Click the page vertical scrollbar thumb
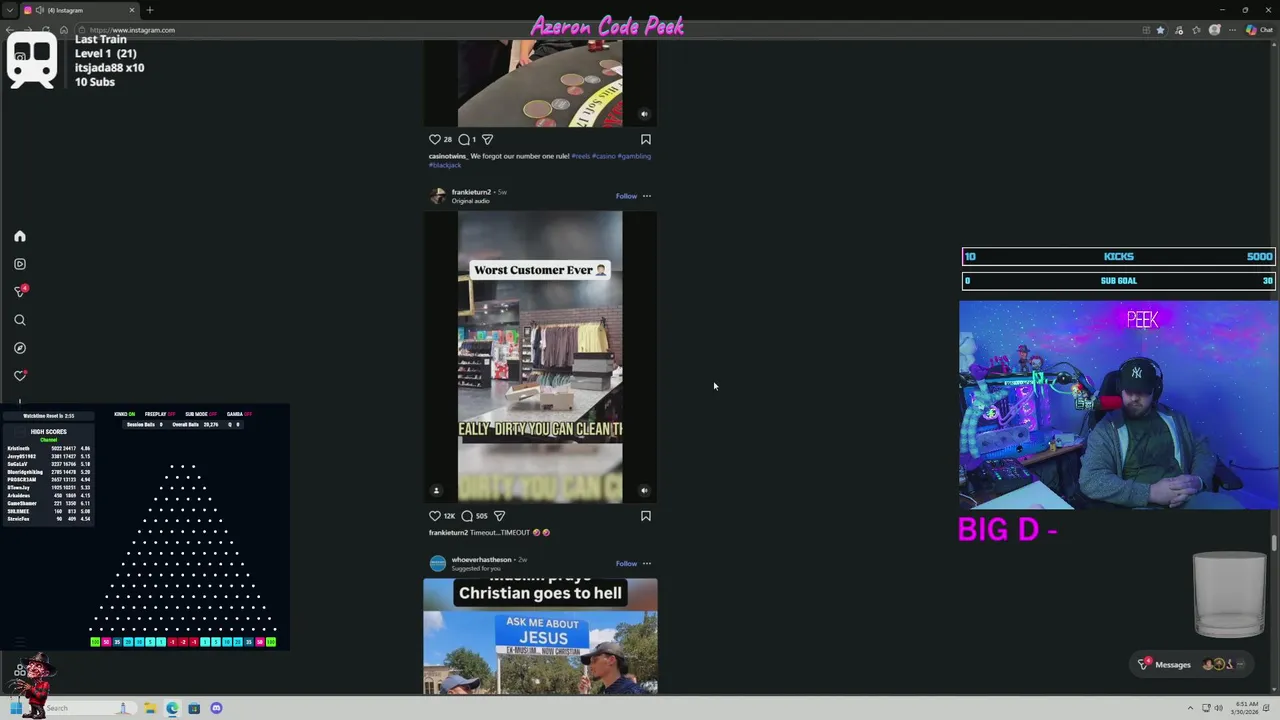Image resolution: width=1280 pixels, height=720 pixels. pos(1274,543)
